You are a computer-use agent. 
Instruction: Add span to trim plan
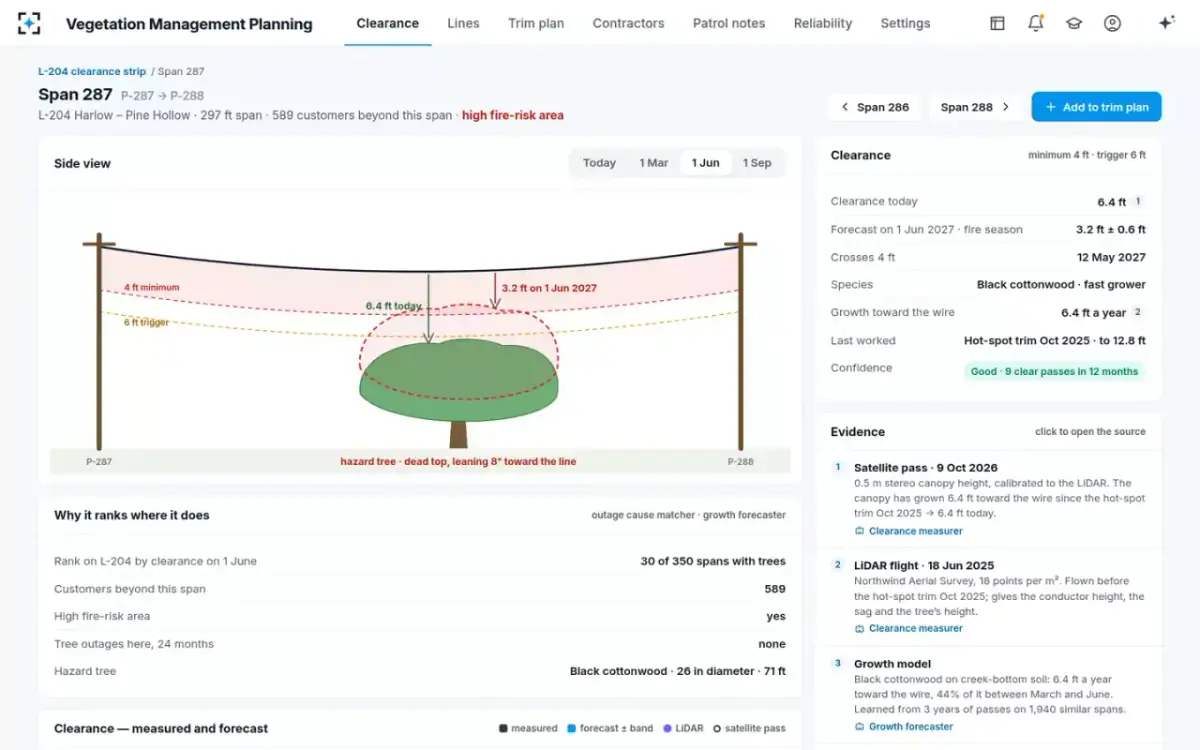click(x=1096, y=107)
